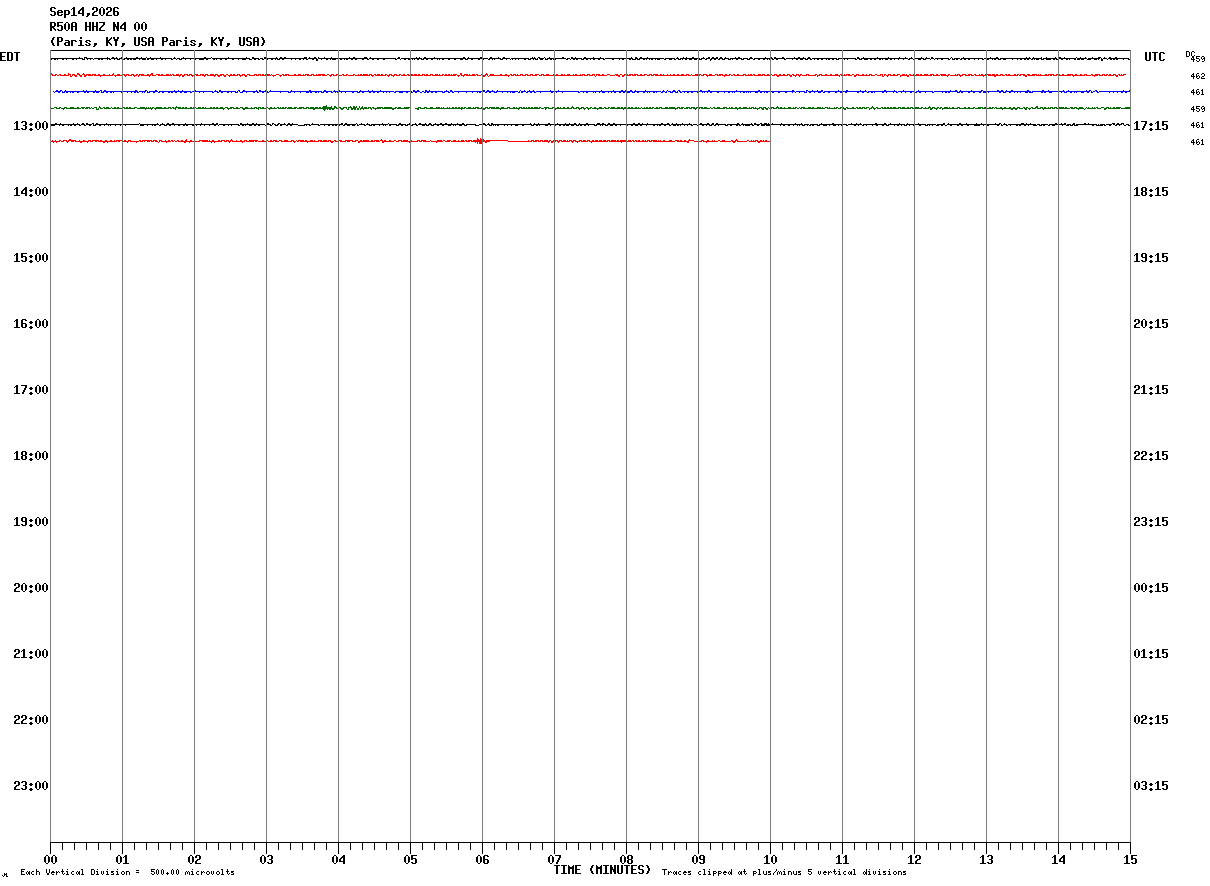Select minute 06 on the bottom axis
The height and width of the screenshot is (886, 1210).
pos(482,860)
